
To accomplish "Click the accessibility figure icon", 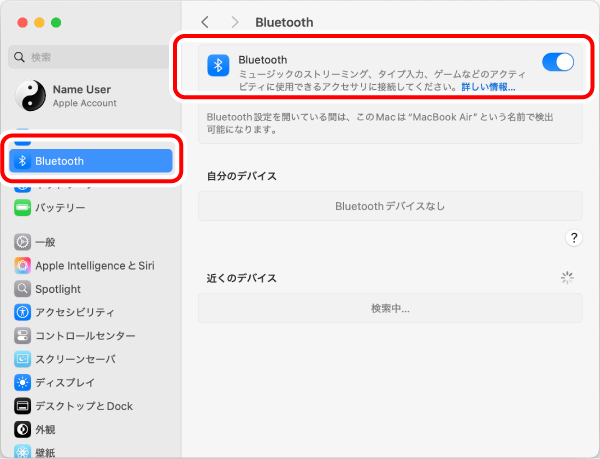I will click(x=23, y=312).
